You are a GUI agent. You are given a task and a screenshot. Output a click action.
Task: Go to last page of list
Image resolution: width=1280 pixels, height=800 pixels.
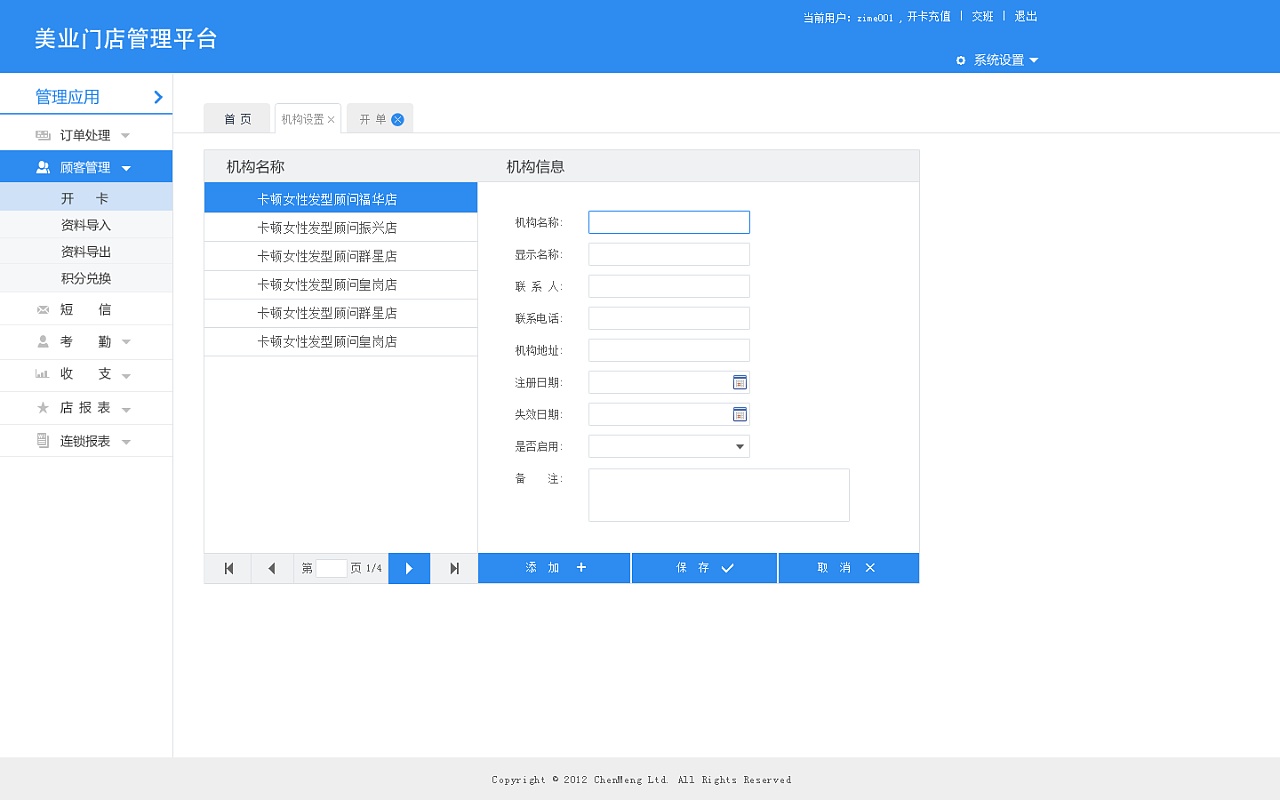coord(454,568)
